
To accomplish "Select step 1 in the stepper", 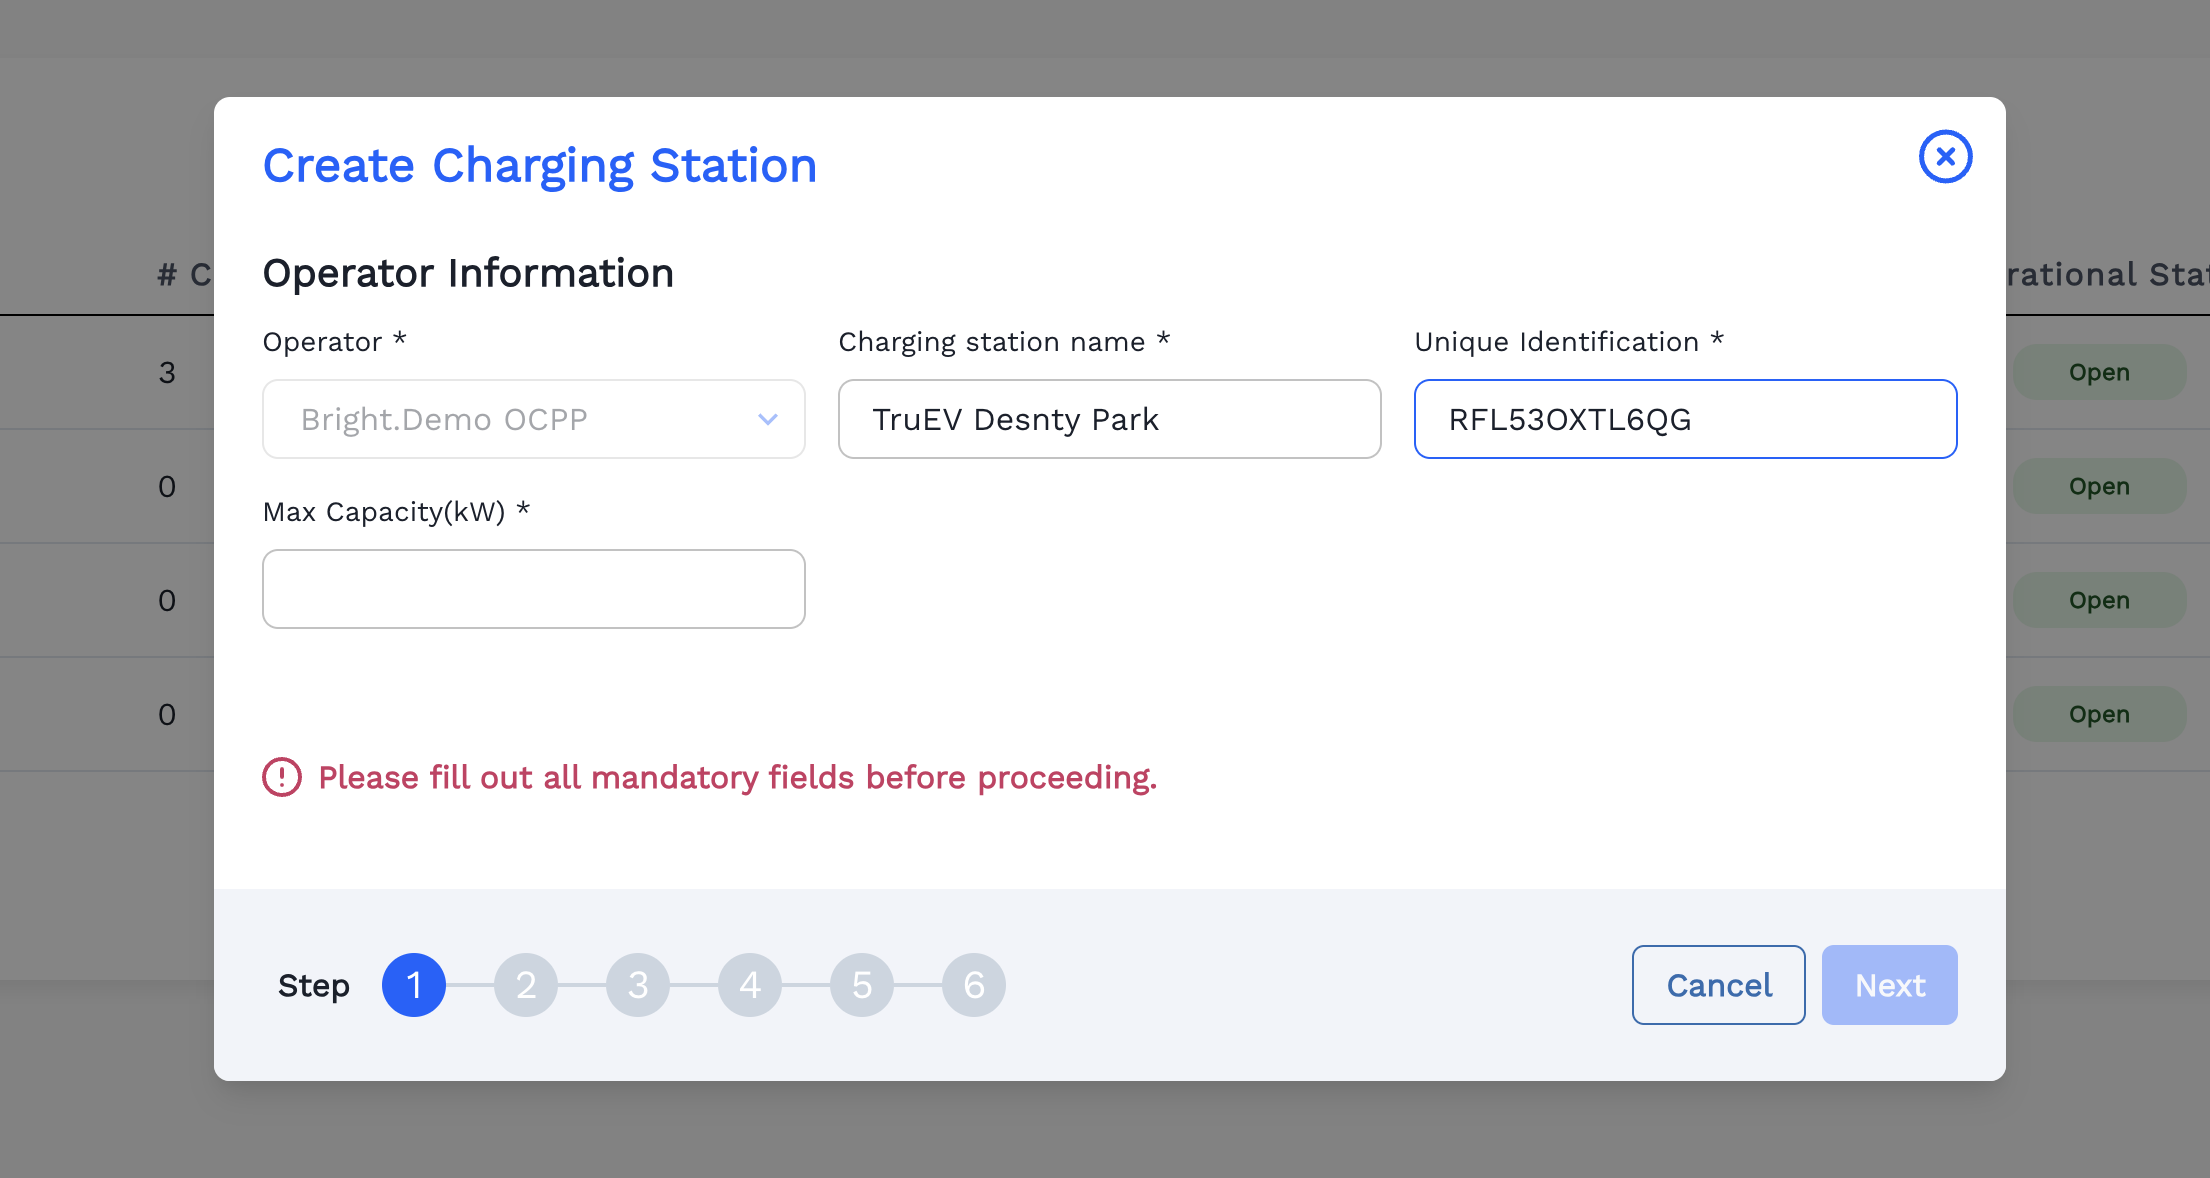I will click(x=413, y=985).
